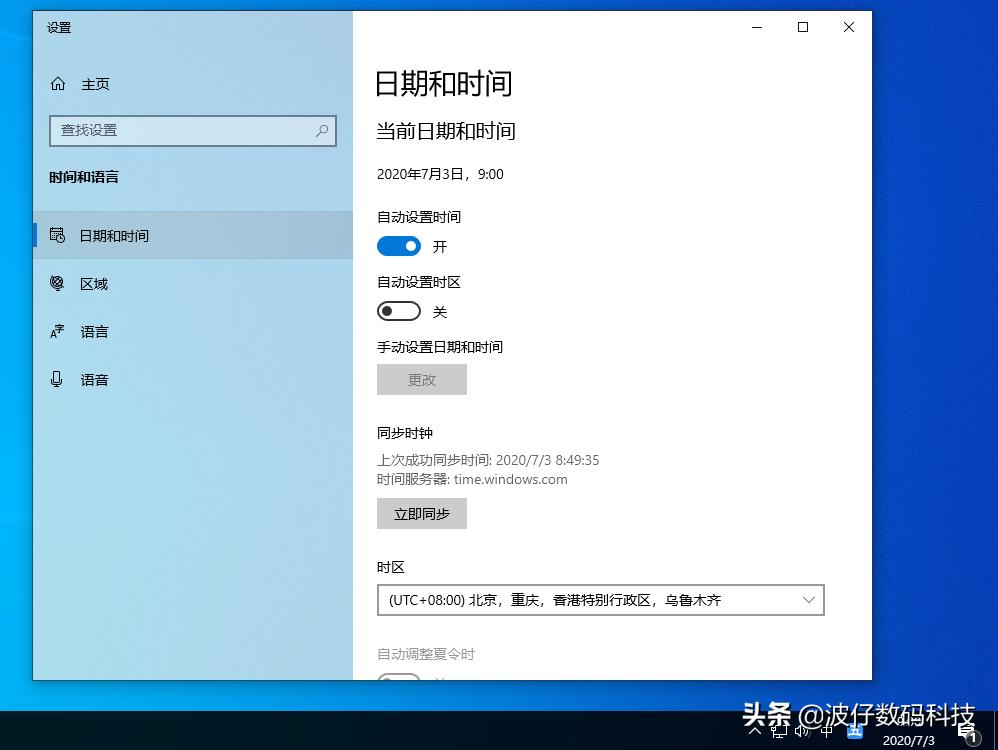The image size is (998, 750).
Task: Turn off 自动设置时间 toggle
Action: click(399, 246)
